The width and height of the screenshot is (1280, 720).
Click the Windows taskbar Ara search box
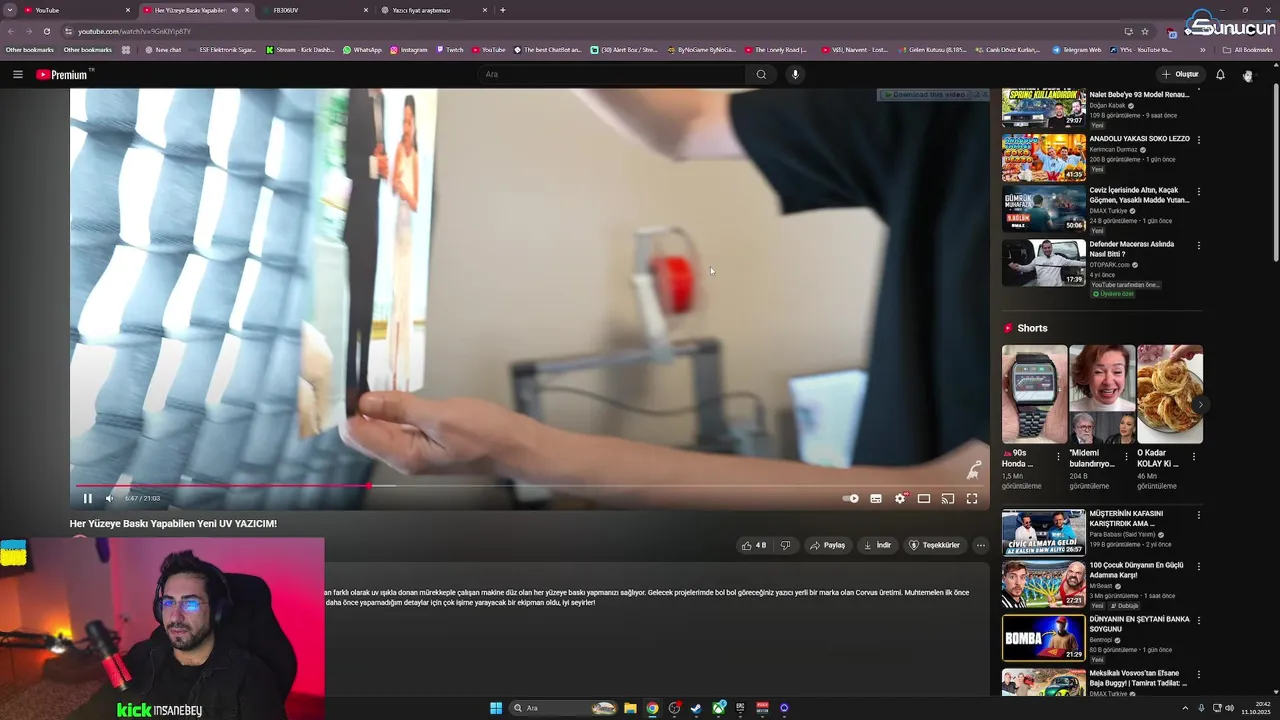pyautogui.click(x=564, y=708)
